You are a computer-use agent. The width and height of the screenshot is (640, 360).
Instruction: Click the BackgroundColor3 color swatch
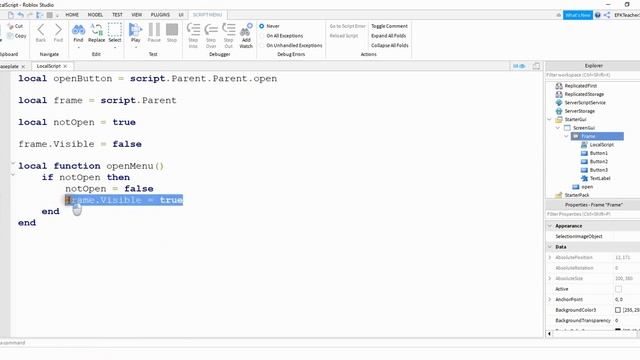tap(618, 310)
